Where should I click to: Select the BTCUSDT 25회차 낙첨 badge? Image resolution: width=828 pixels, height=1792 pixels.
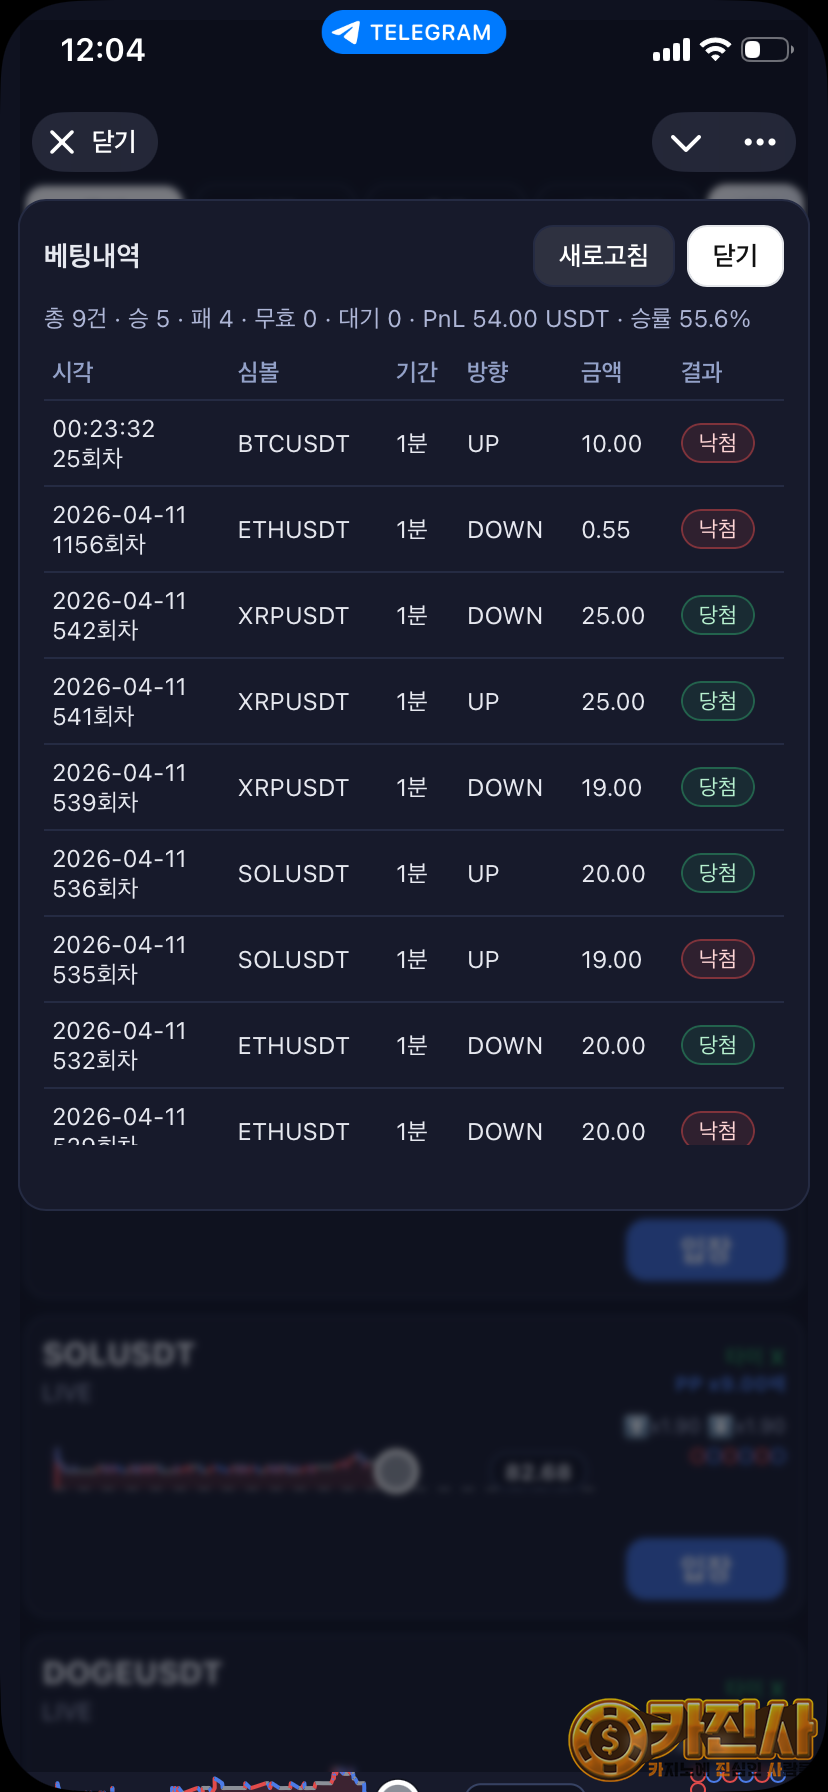[717, 443]
